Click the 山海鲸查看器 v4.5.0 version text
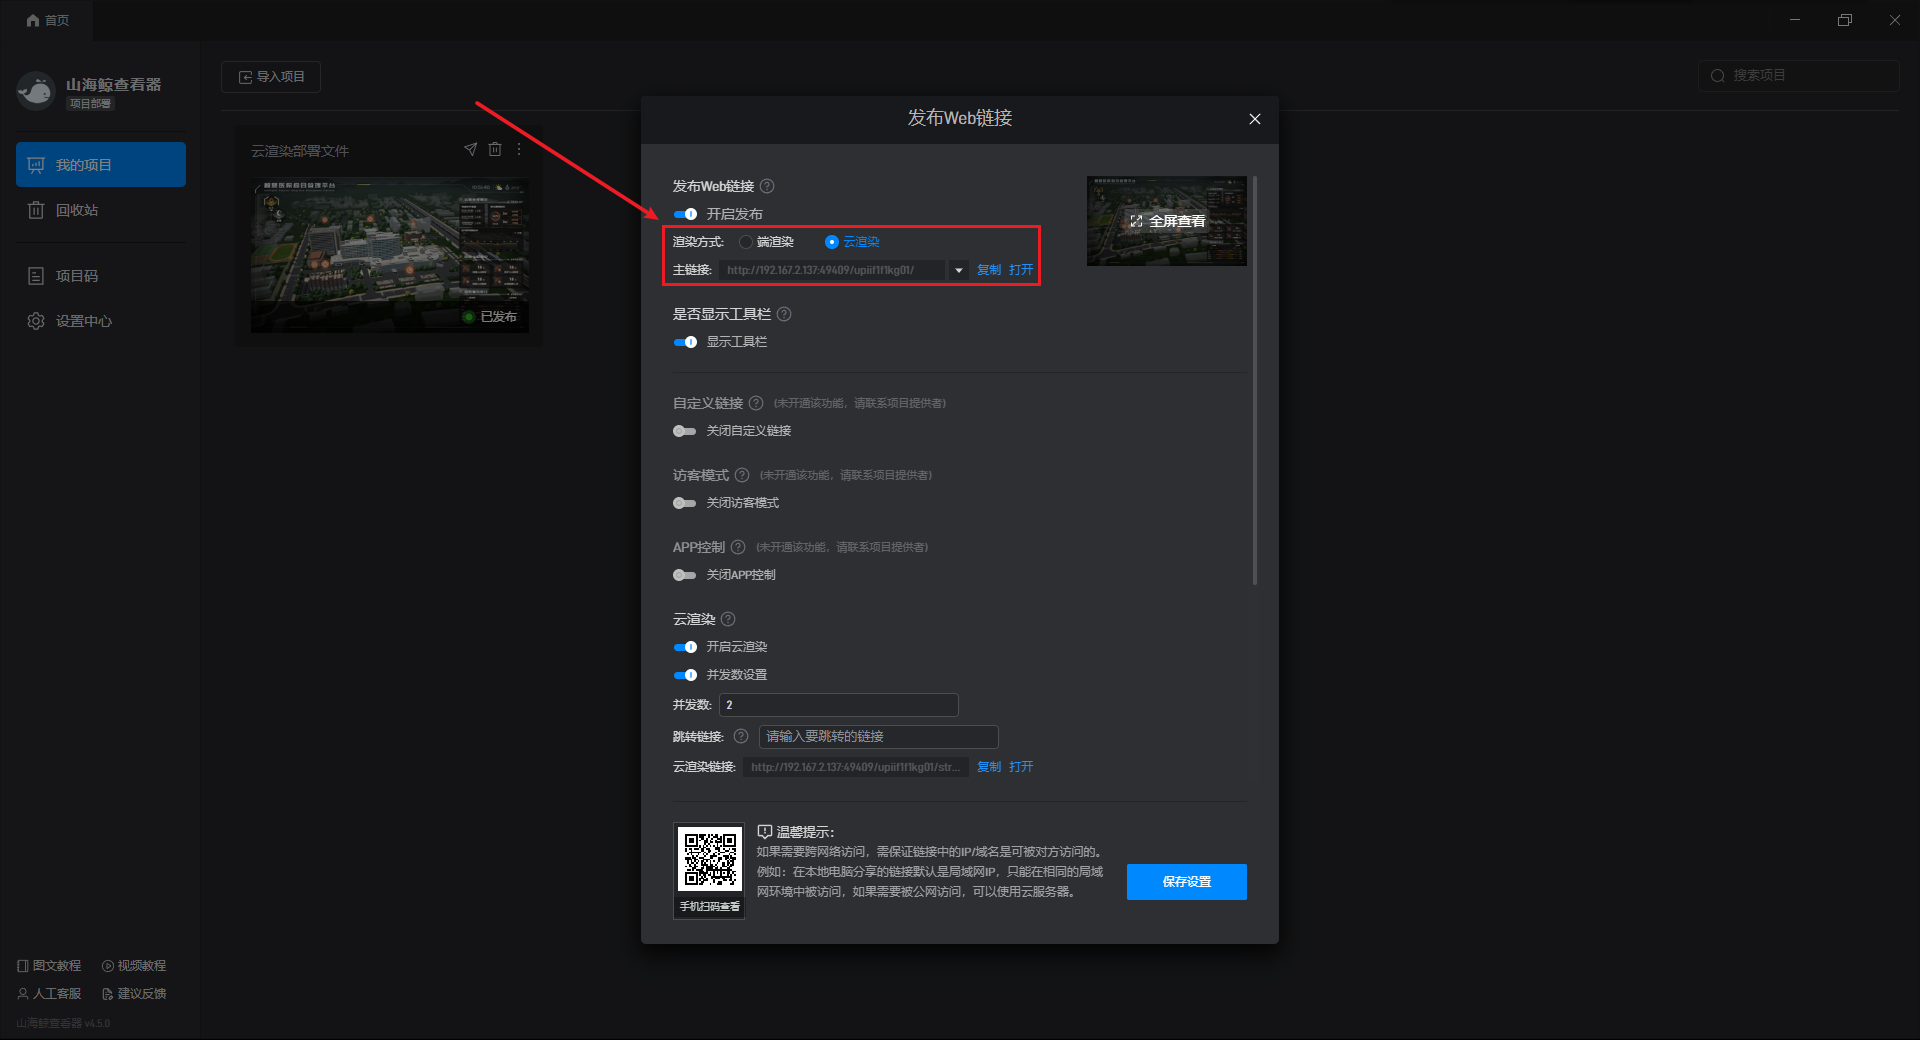Image resolution: width=1920 pixels, height=1040 pixels. click(x=63, y=1024)
